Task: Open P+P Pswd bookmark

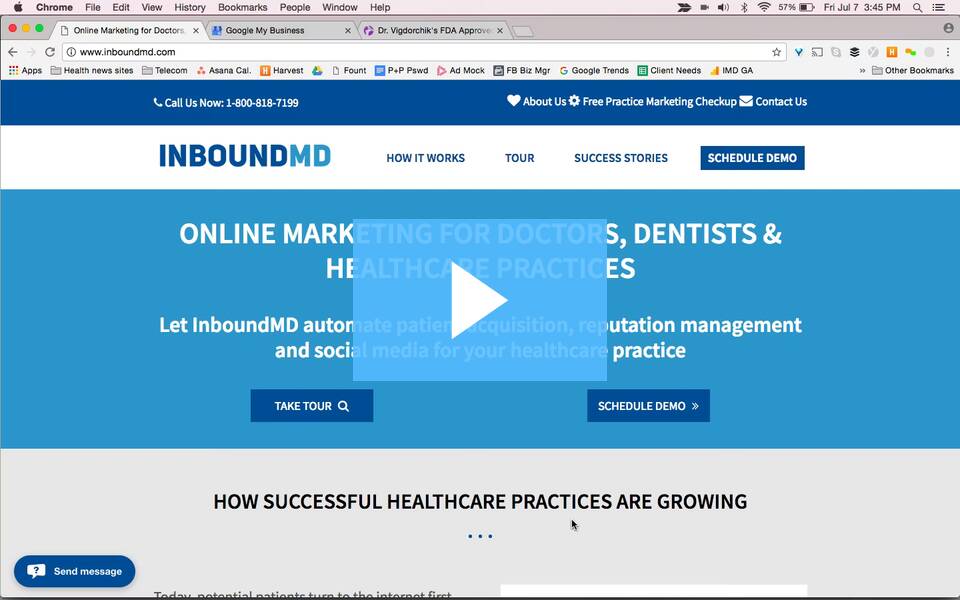Action: click(x=401, y=70)
